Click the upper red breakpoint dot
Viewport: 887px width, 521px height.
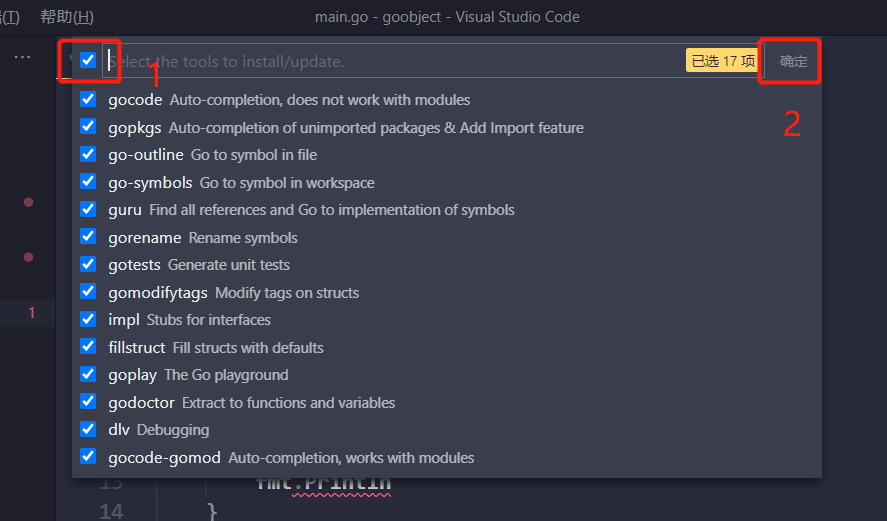coord(28,203)
